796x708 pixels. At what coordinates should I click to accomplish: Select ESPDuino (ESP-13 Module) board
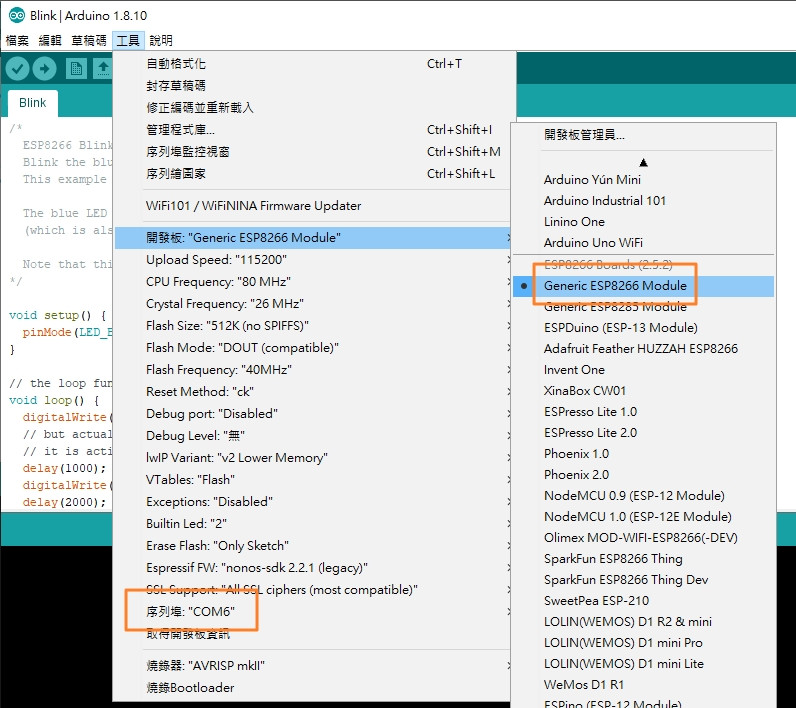(x=643, y=328)
